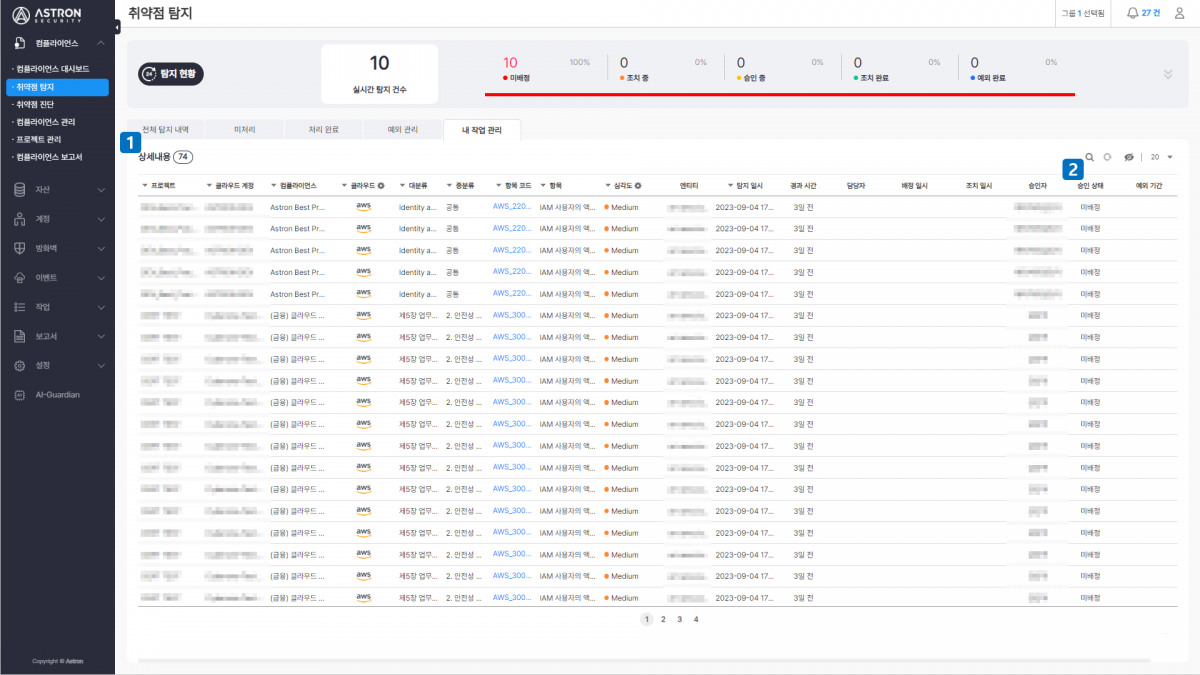Viewport: 1200px width, 675px height.
Task: Go to page 3 of results
Action: (679, 619)
